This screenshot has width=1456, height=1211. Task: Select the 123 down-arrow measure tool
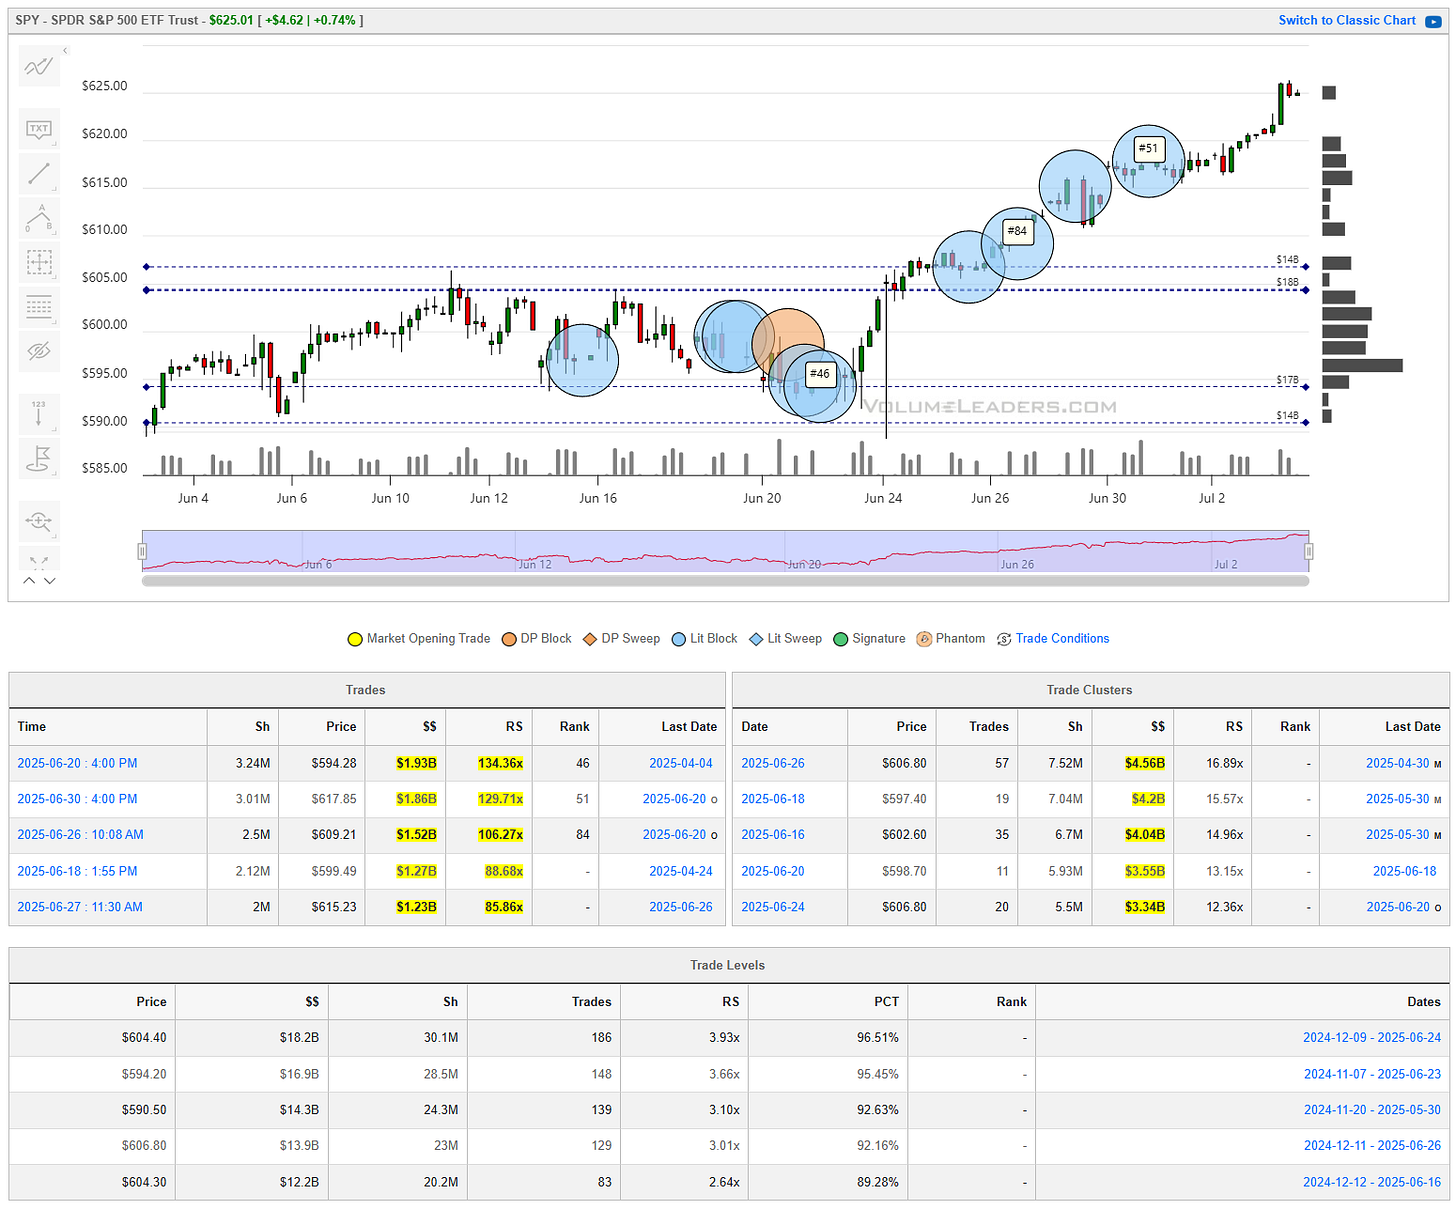click(39, 413)
